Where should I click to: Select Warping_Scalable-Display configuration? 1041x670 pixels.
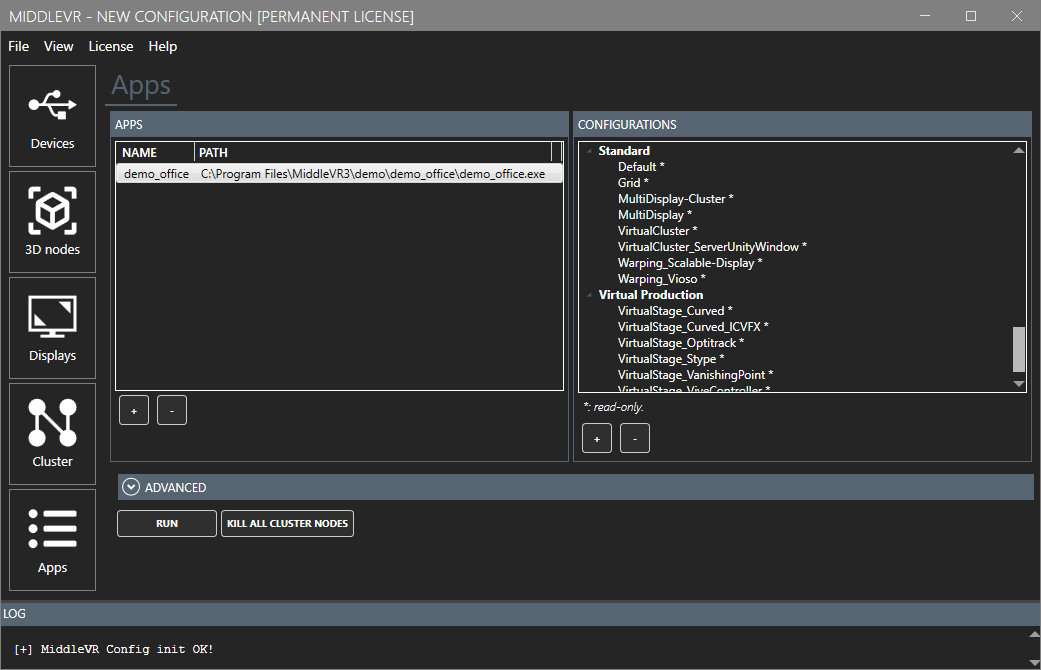690,262
